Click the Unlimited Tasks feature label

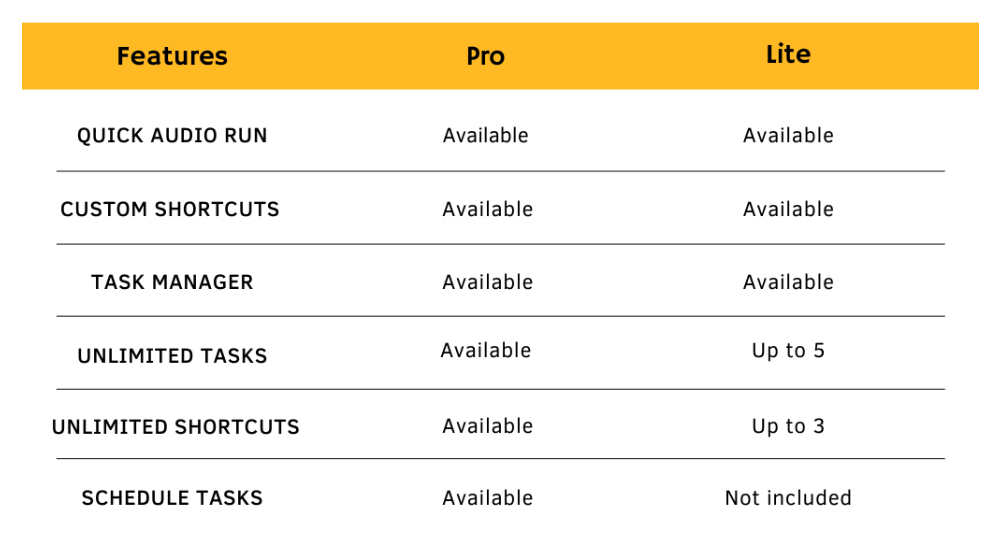point(172,356)
